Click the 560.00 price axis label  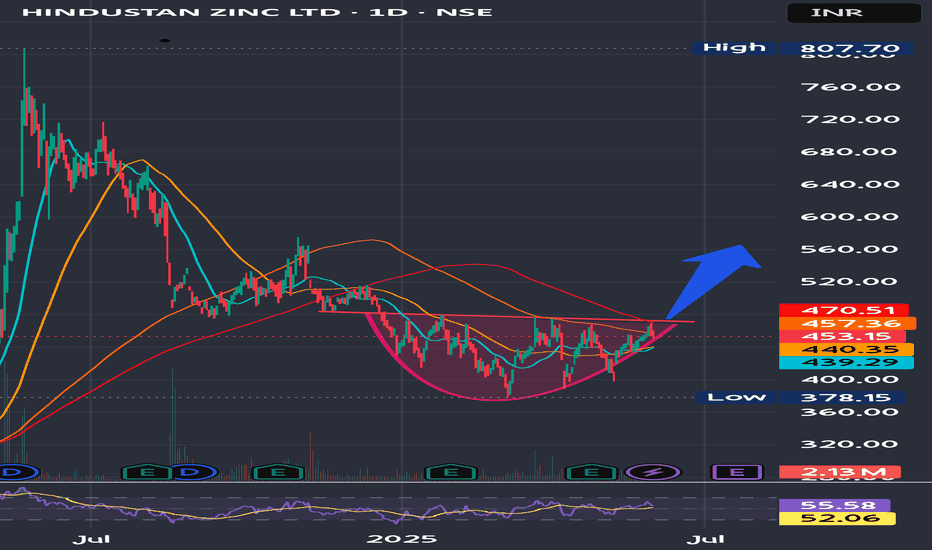(849, 249)
